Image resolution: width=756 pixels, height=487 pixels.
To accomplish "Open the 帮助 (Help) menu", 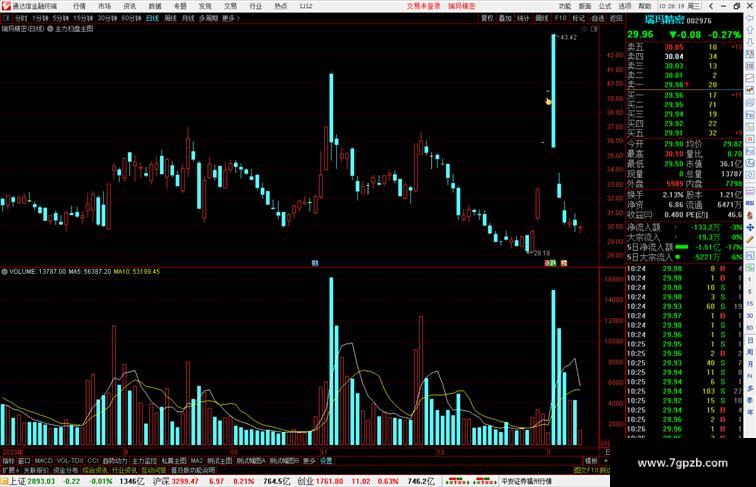I will point(645,6).
